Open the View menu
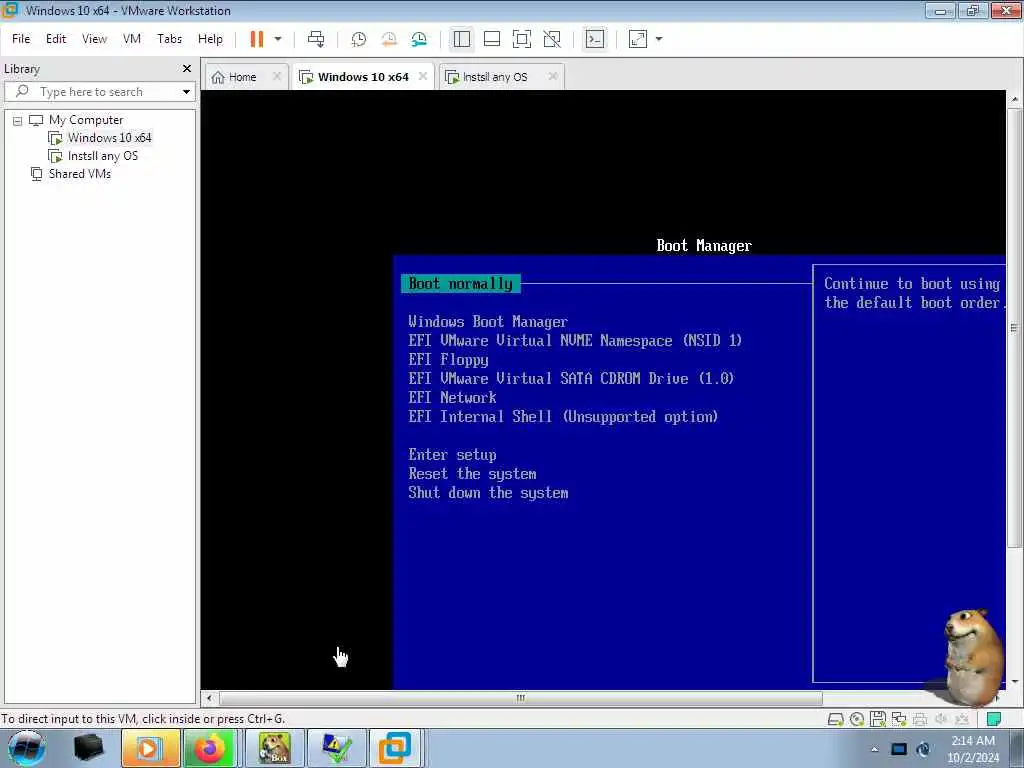The image size is (1024, 768). pyautogui.click(x=94, y=39)
